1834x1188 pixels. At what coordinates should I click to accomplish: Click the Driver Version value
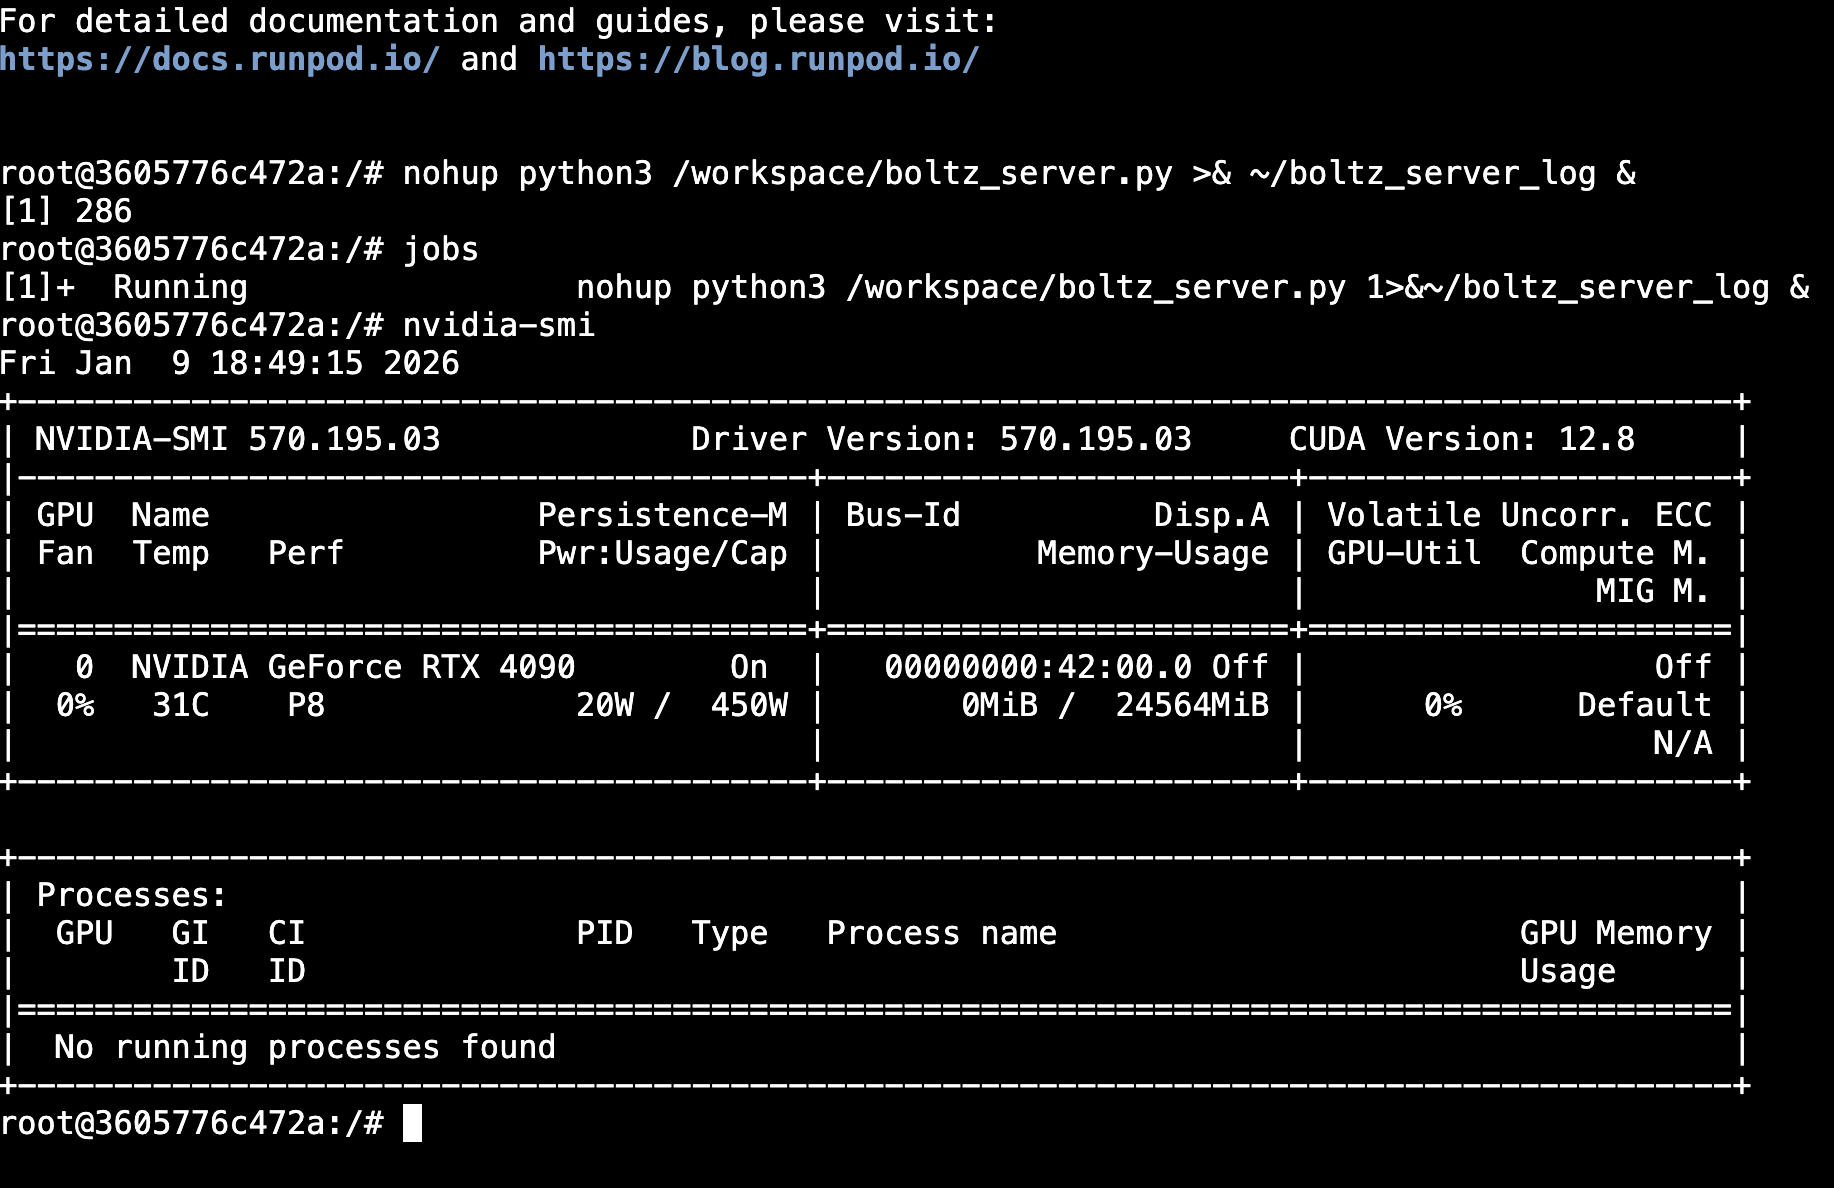click(x=1095, y=439)
